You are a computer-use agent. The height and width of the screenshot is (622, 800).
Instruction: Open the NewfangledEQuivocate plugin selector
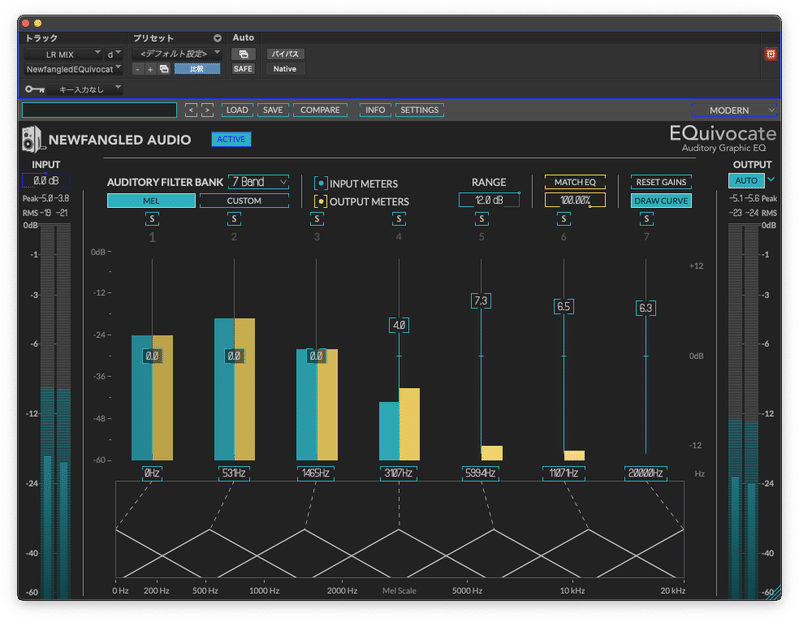click(x=73, y=69)
